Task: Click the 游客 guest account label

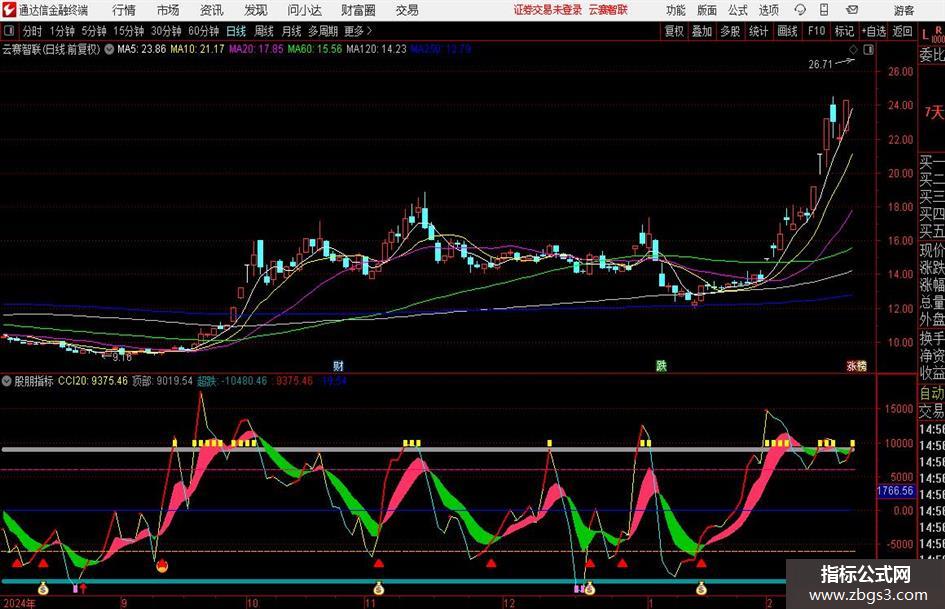Action: tap(904, 10)
